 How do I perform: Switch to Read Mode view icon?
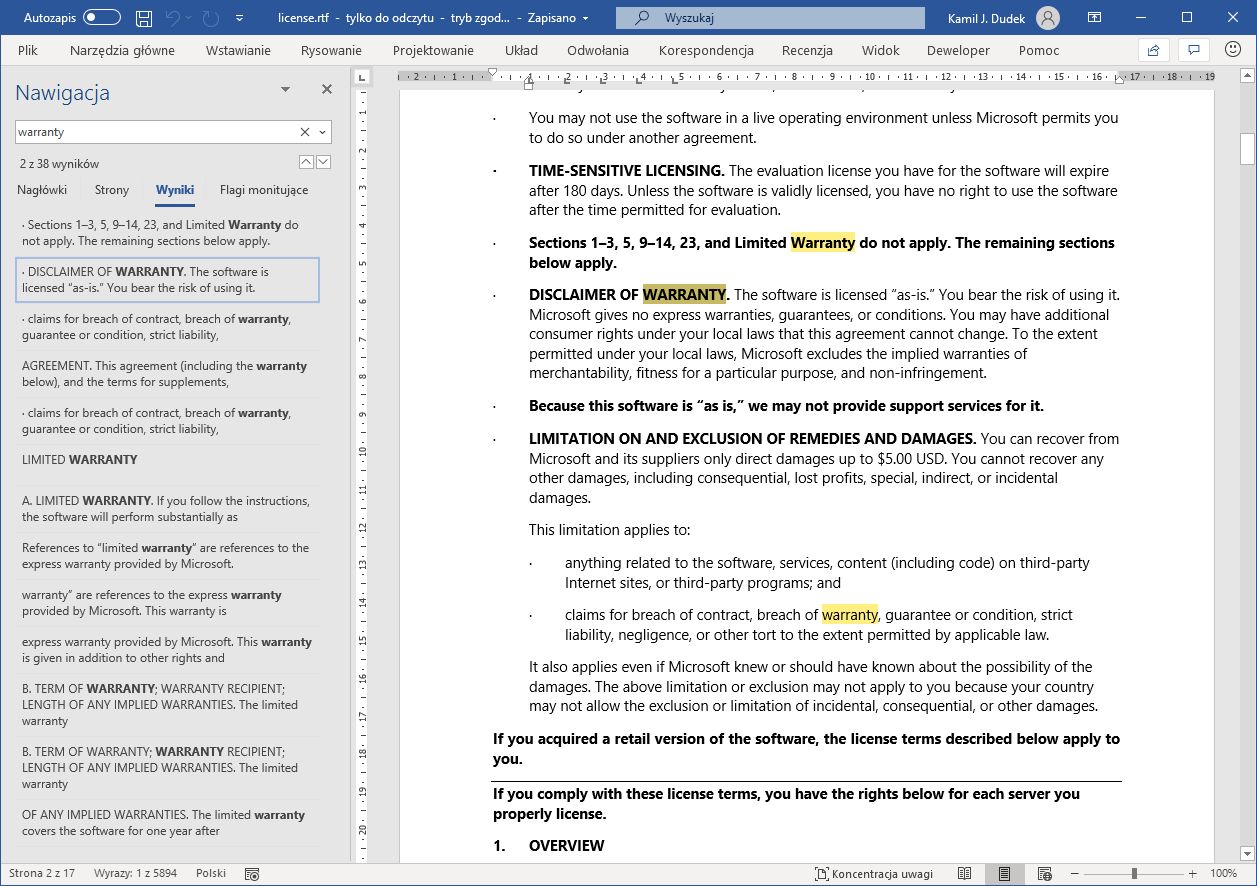pyautogui.click(x=965, y=873)
